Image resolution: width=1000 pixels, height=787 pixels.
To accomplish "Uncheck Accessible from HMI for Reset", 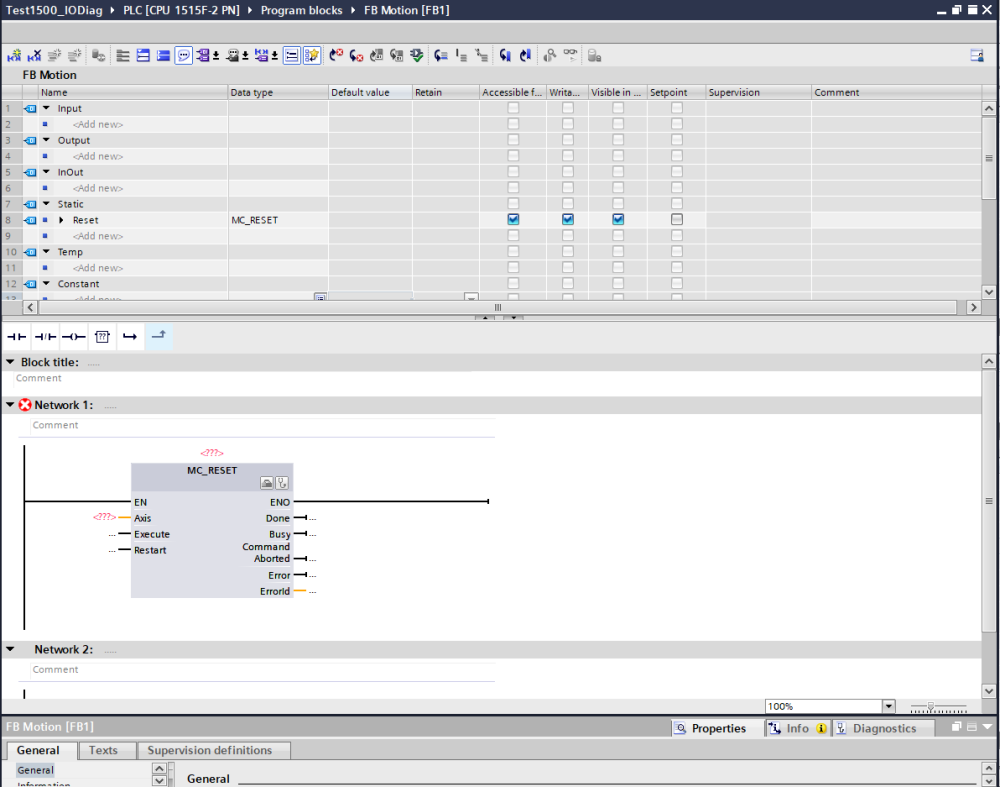I will coord(513,220).
